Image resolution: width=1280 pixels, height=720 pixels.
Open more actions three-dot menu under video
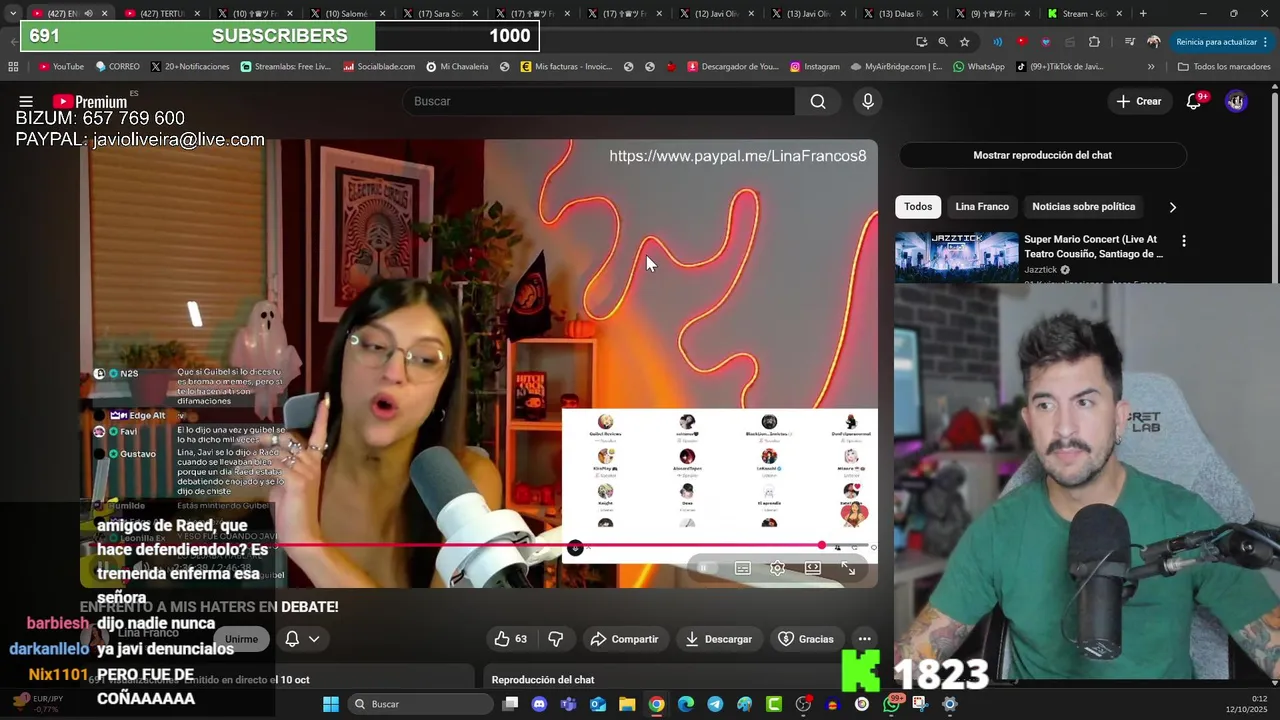tap(864, 639)
